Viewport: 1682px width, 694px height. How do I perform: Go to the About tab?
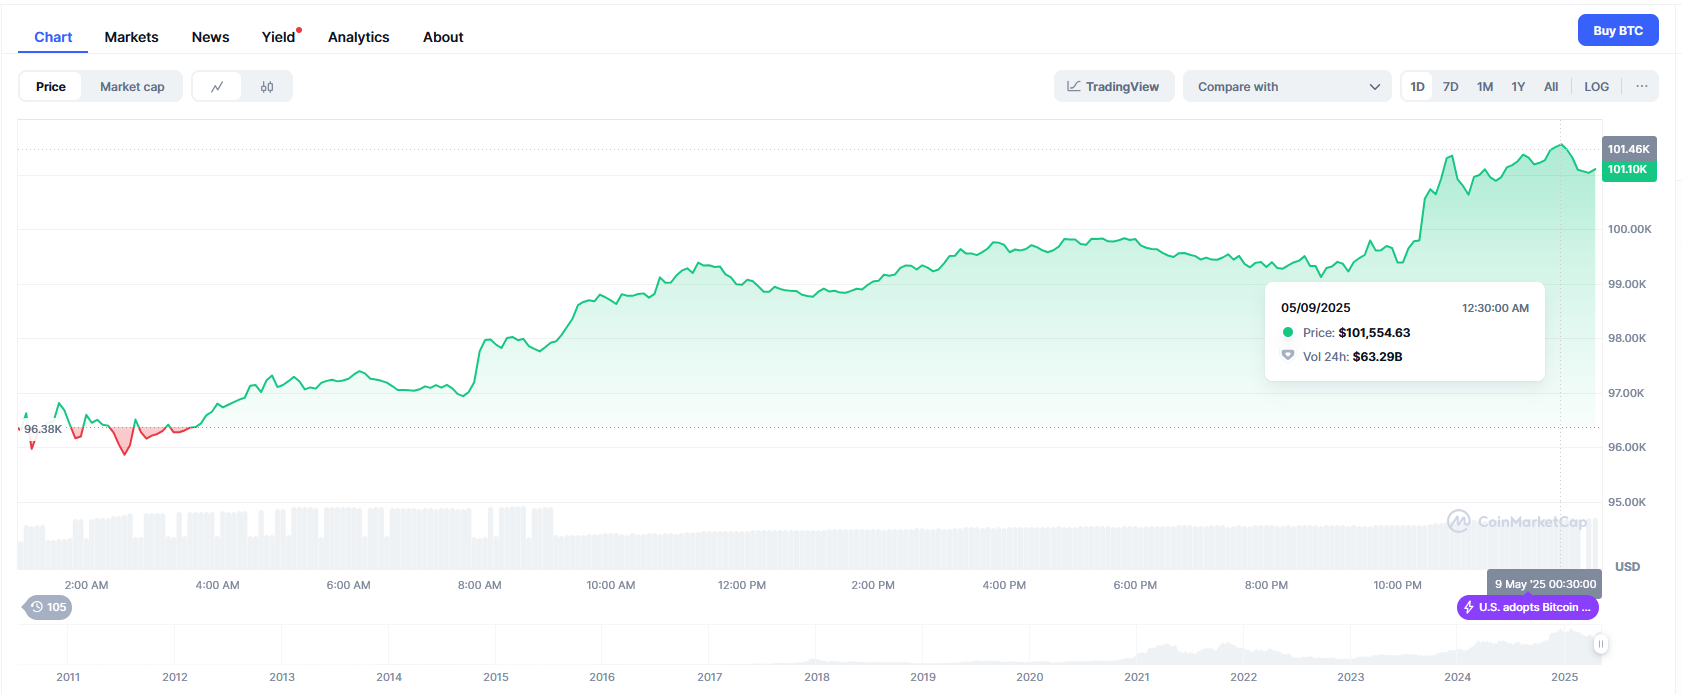[443, 37]
